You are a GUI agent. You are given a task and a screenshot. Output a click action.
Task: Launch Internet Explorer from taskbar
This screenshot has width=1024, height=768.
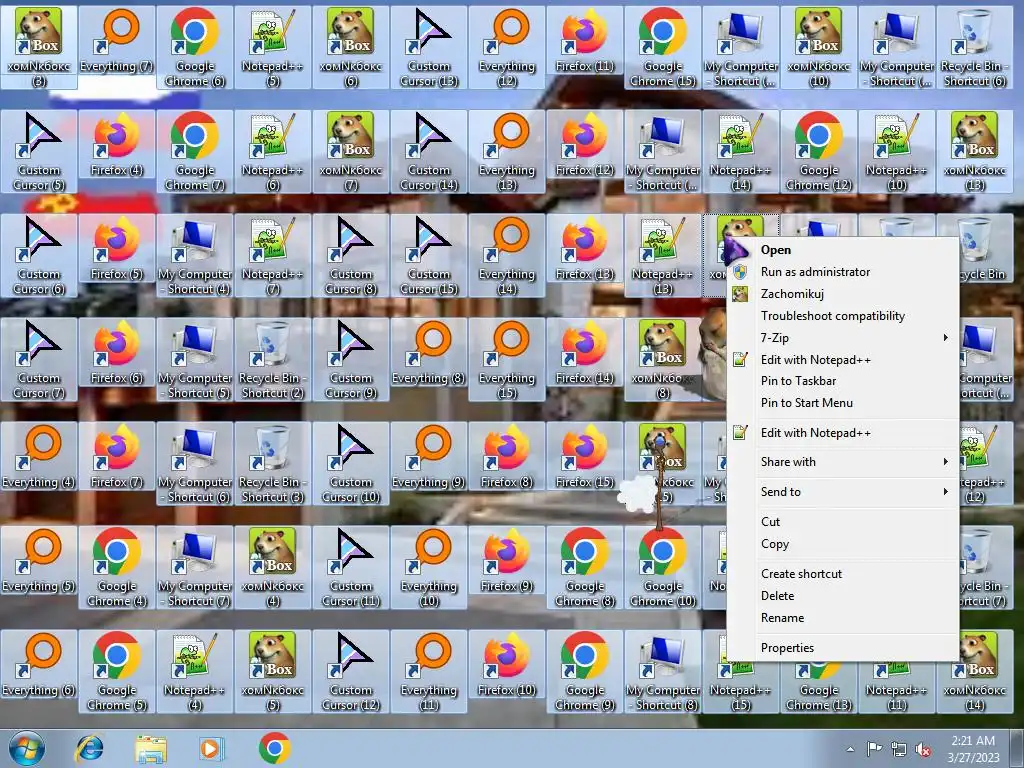pyautogui.click(x=90, y=748)
